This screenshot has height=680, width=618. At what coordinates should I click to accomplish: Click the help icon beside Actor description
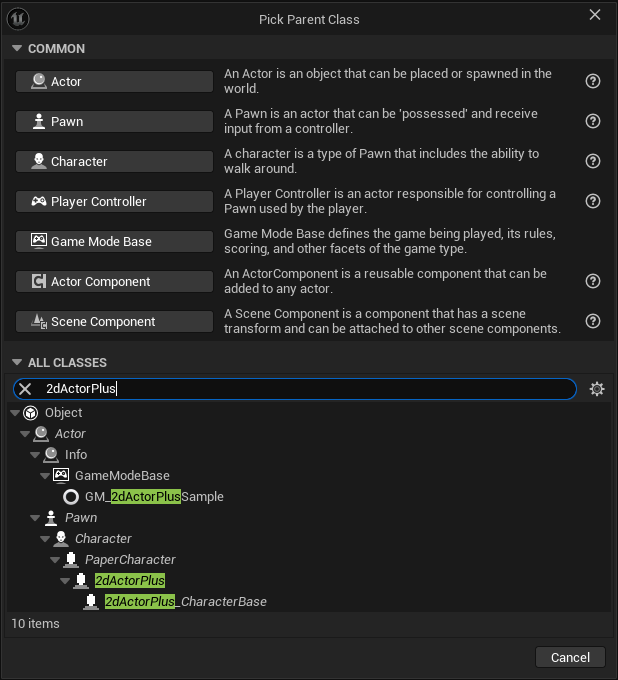pos(593,81)
